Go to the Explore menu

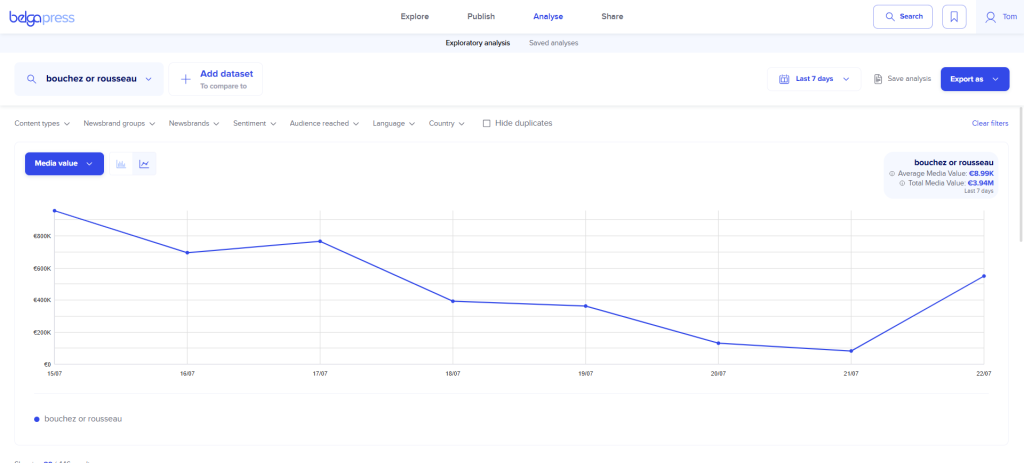[414, 17]
